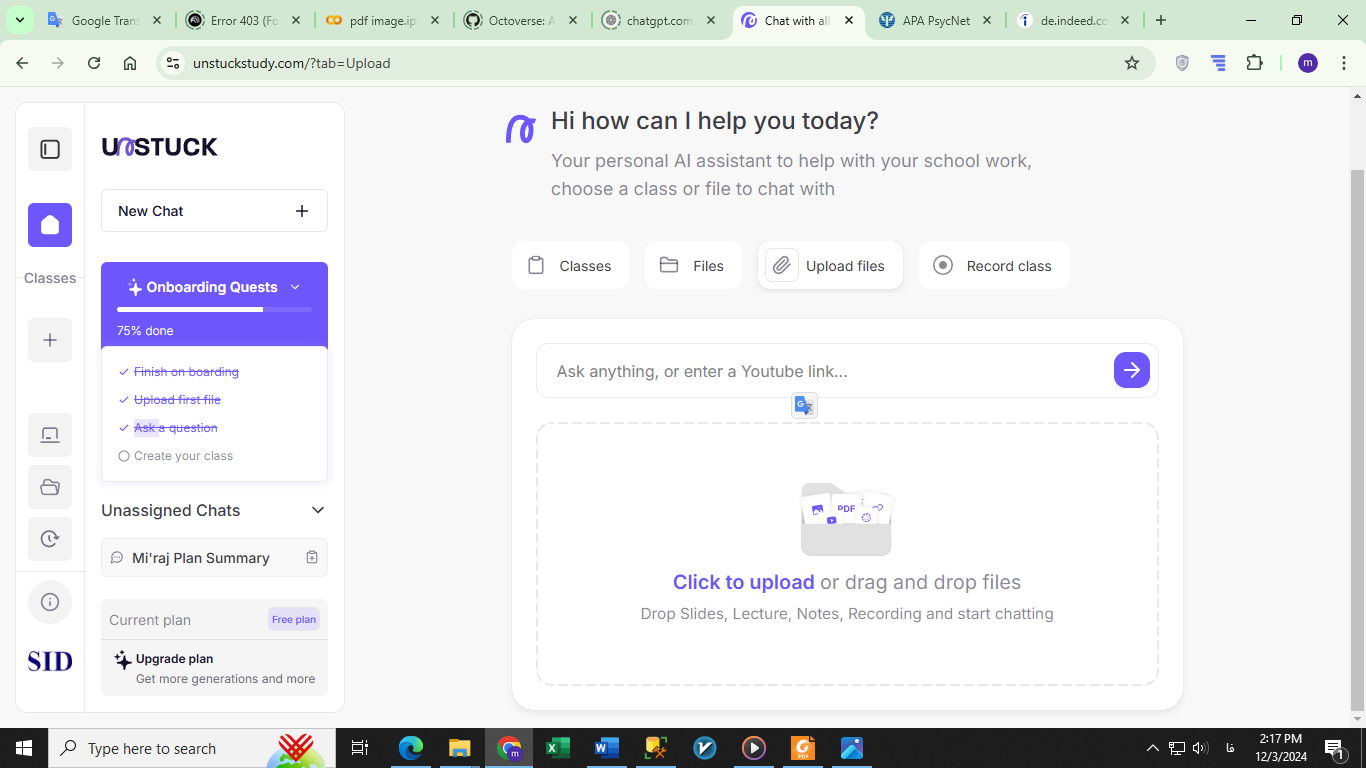The height and width of the screenshot is (768, 1366).
Task: View site information next to the URL
Action: (173, 63)
